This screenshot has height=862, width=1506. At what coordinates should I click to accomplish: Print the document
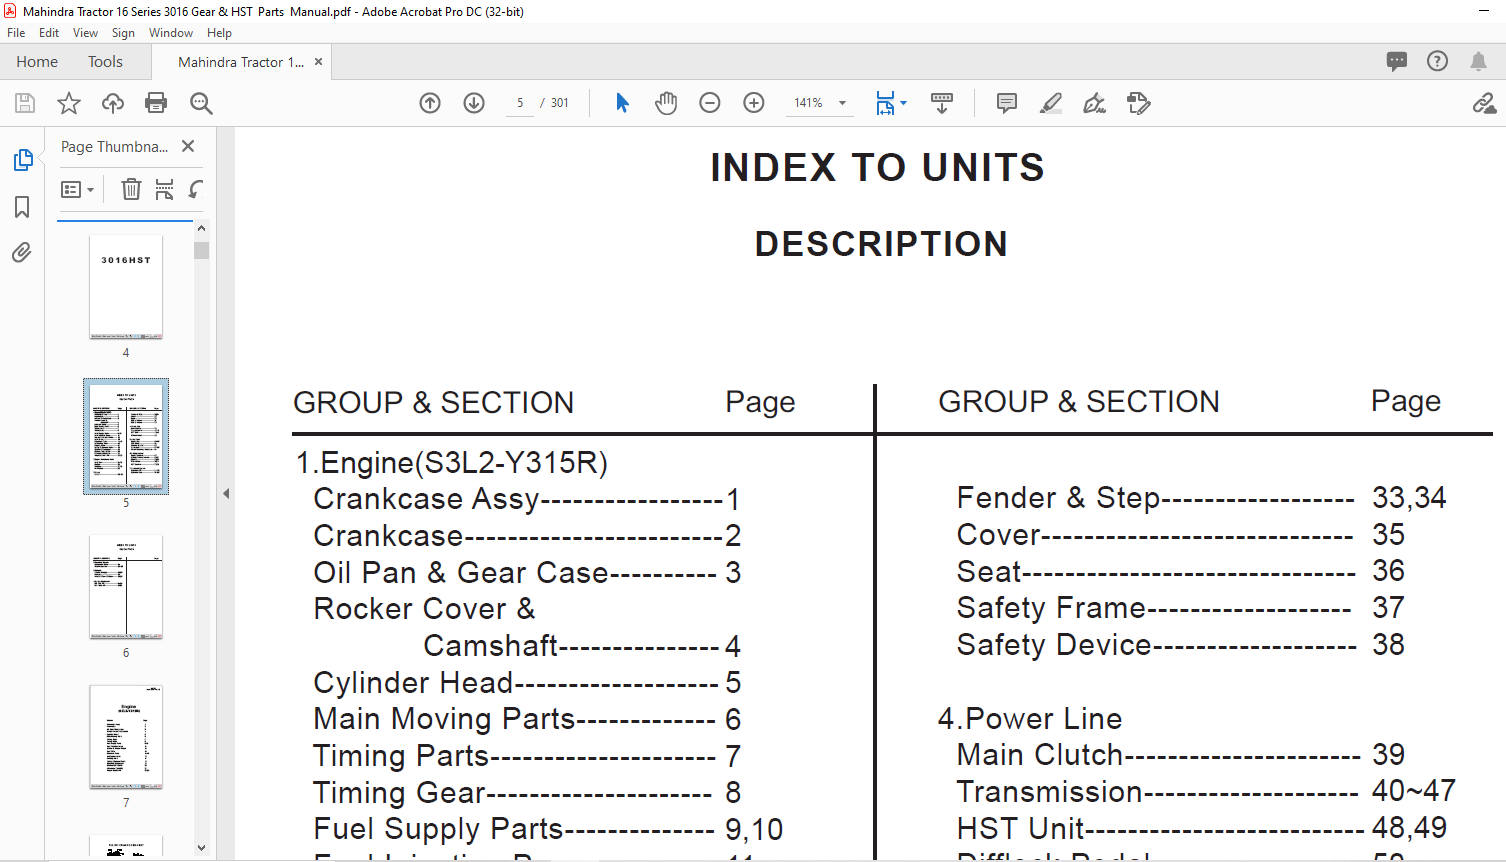[156, 103]
